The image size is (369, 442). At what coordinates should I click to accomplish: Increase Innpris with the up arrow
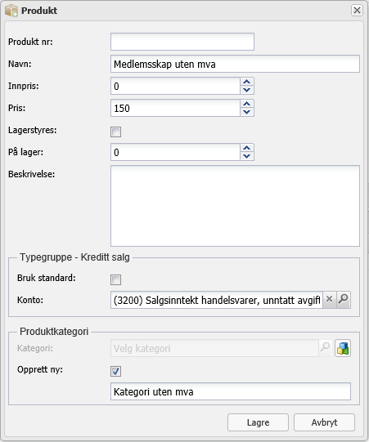click(247, 82)
